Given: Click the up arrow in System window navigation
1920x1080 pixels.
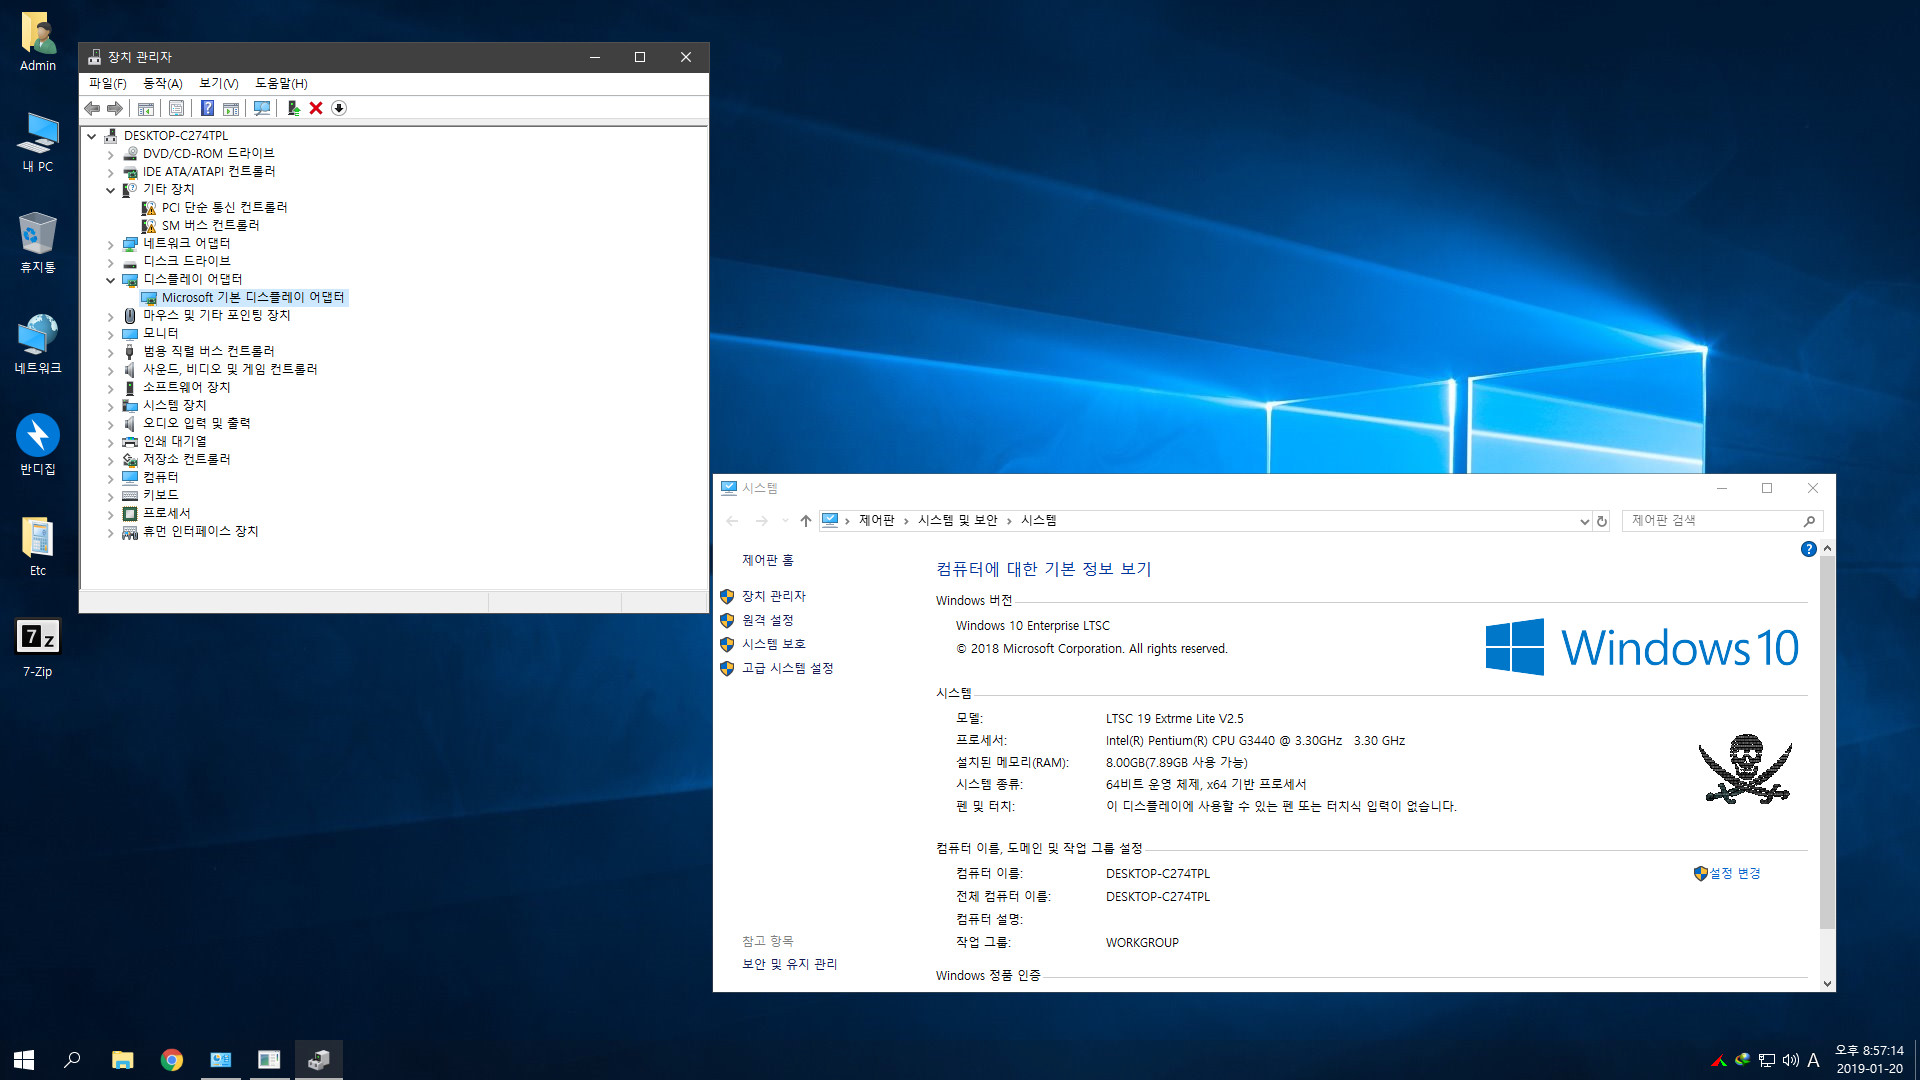Looking at the screenshot, I should click(806, 521).
